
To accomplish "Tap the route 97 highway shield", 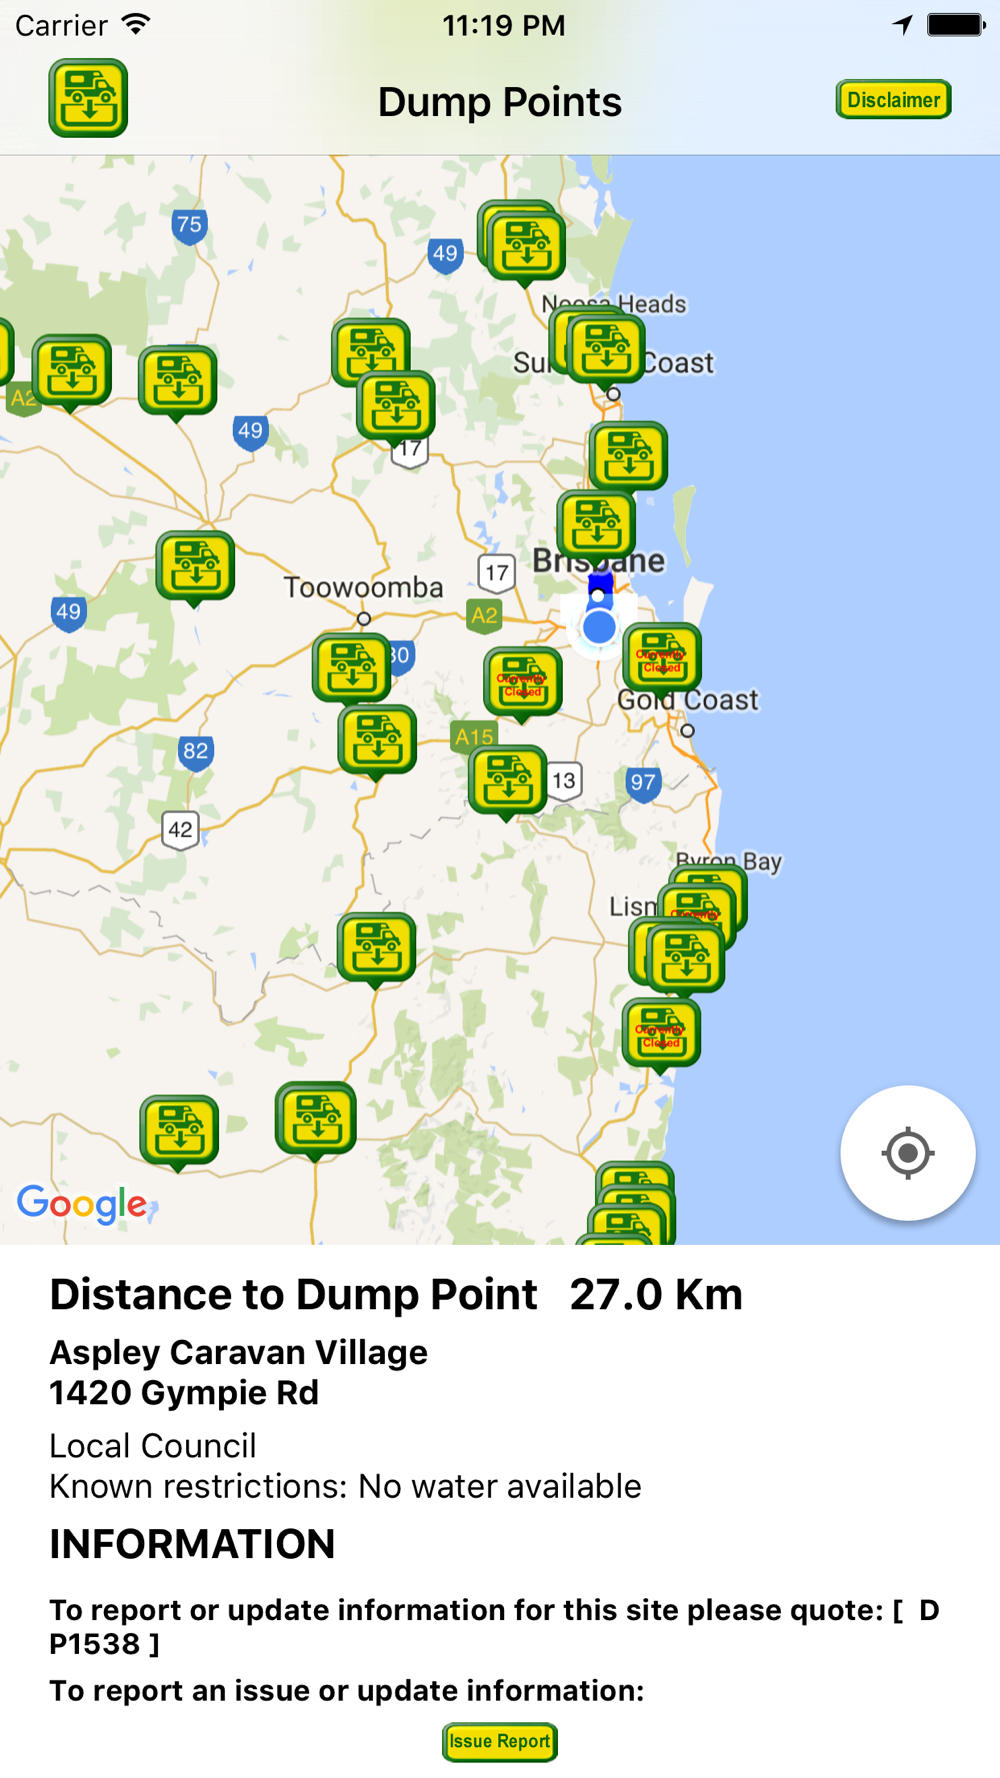I will click(643, 783).
